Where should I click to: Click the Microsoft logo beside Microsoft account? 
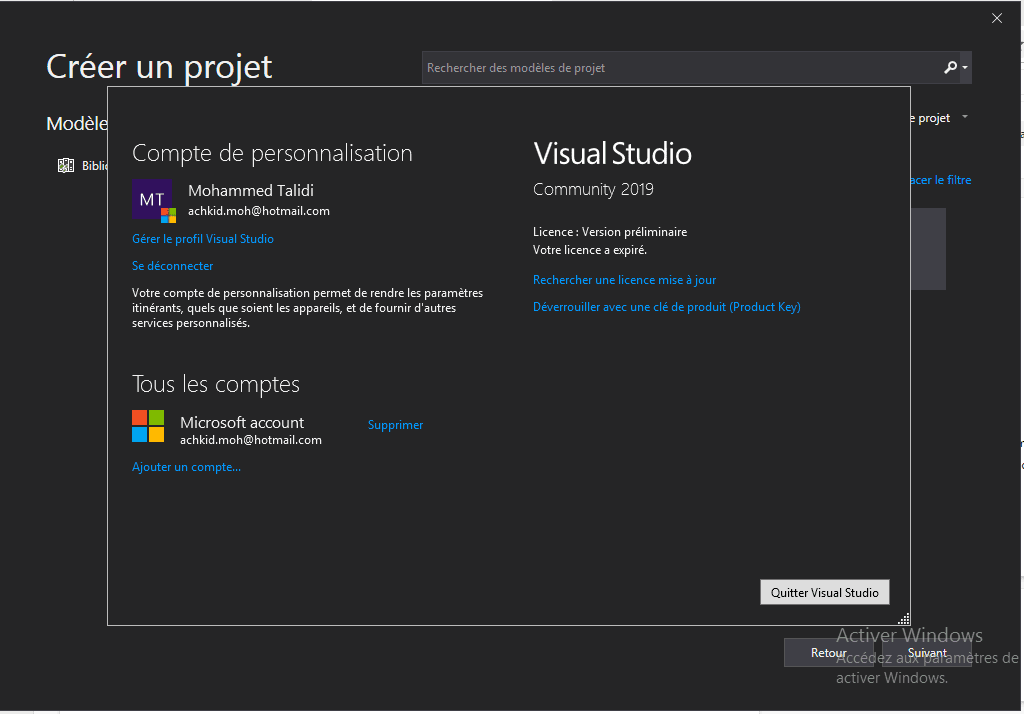[148, 426]
